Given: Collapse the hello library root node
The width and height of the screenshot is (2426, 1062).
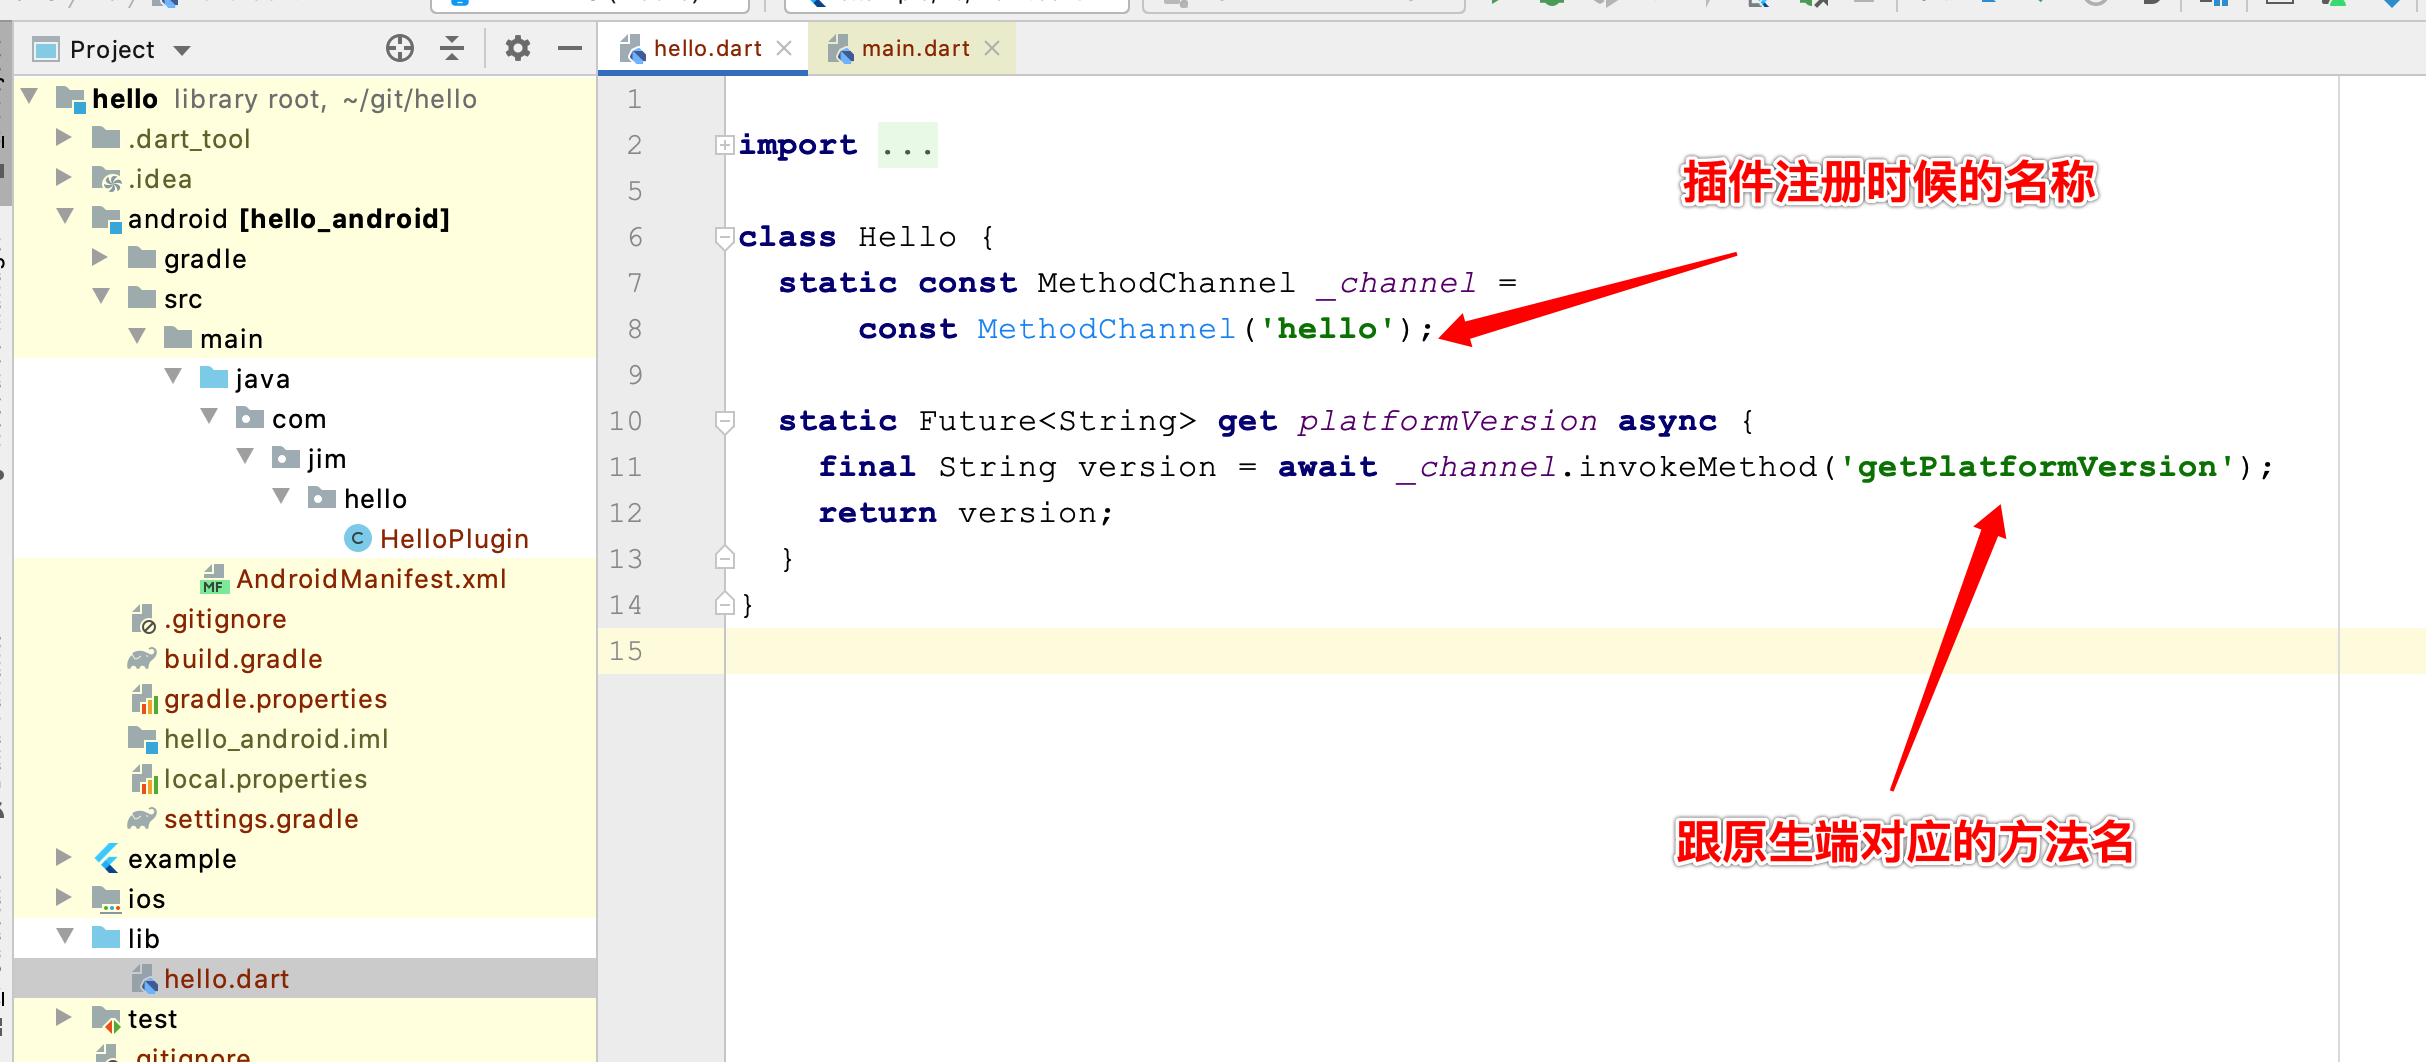Looking at the screenshot, I should click(30, 97).
